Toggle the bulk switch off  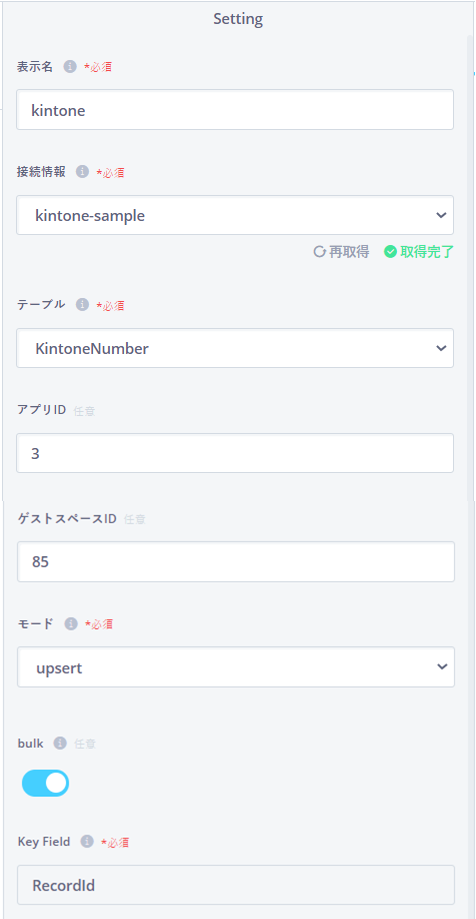pyautogui.click(x=46, y=783)
